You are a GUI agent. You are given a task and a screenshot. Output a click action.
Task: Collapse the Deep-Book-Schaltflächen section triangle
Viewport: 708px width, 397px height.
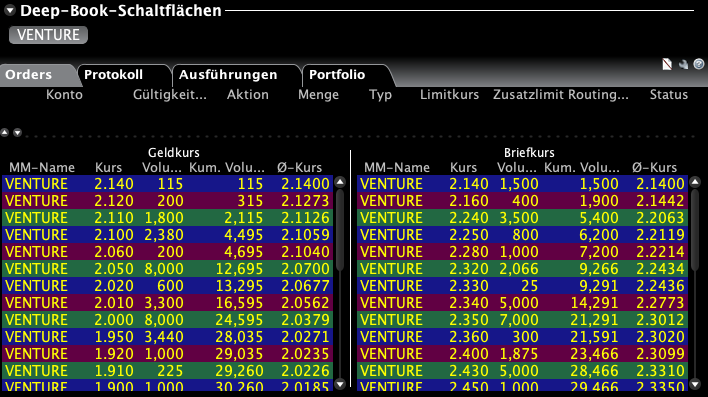[9, 10]
